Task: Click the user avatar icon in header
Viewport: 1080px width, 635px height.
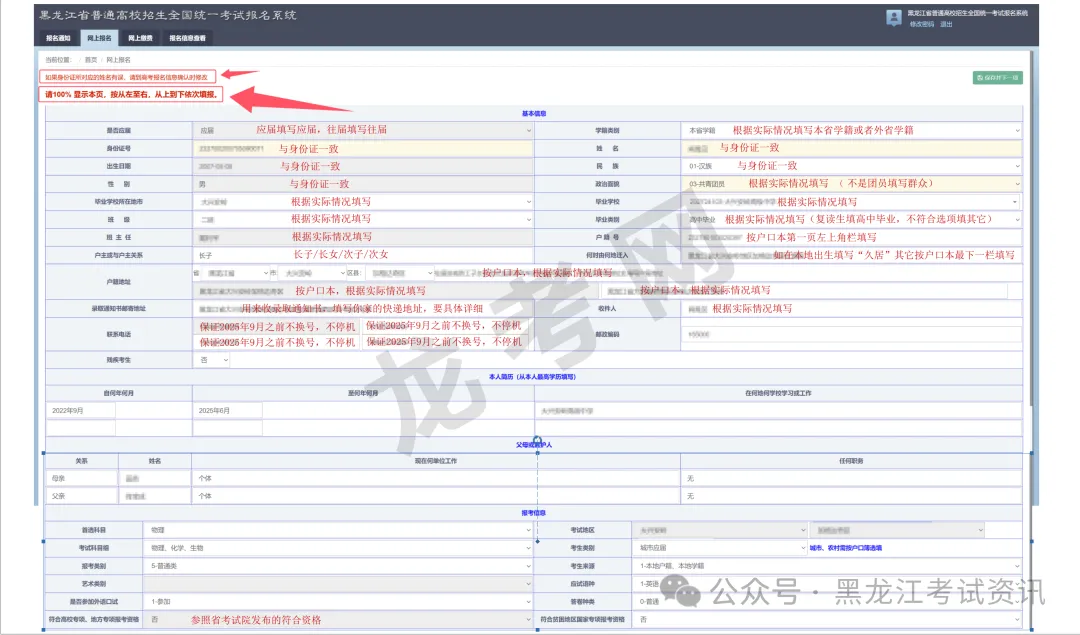Action: pyautogui.click(x=894, y=17)
